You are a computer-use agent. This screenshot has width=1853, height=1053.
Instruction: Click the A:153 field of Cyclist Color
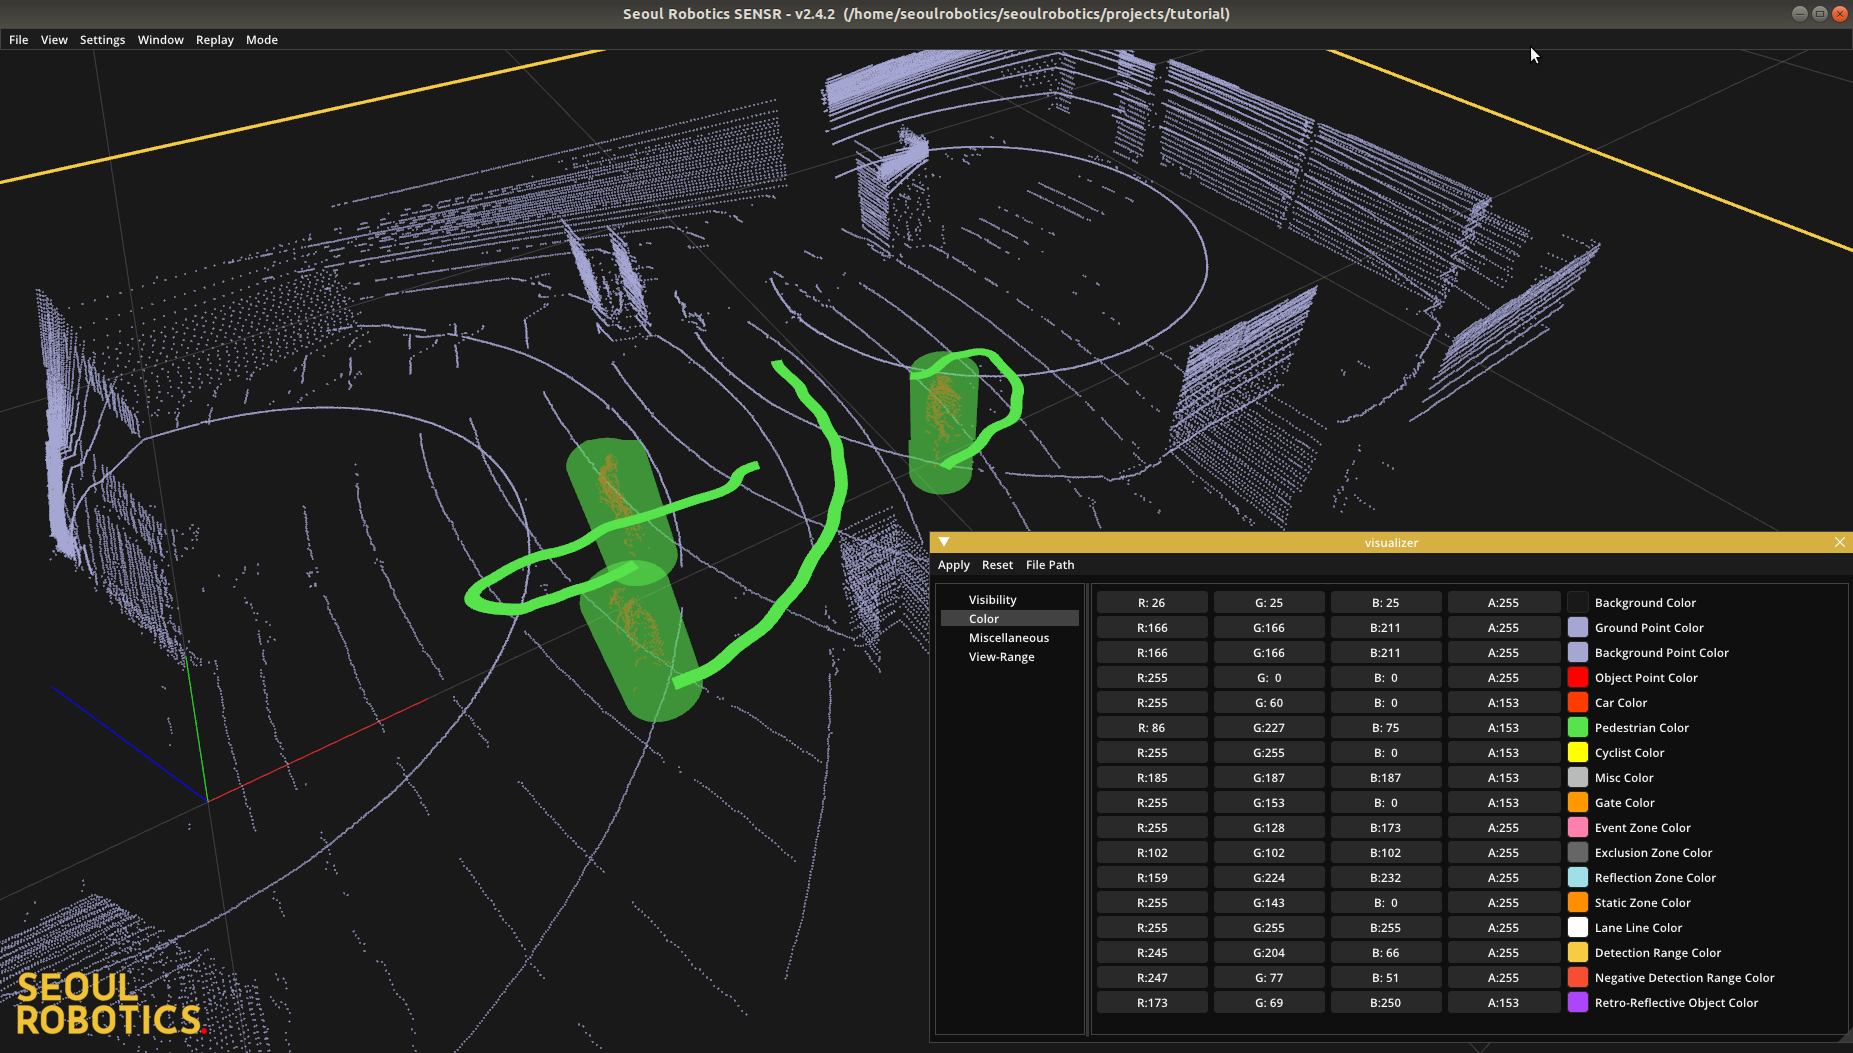(1504, 753)
